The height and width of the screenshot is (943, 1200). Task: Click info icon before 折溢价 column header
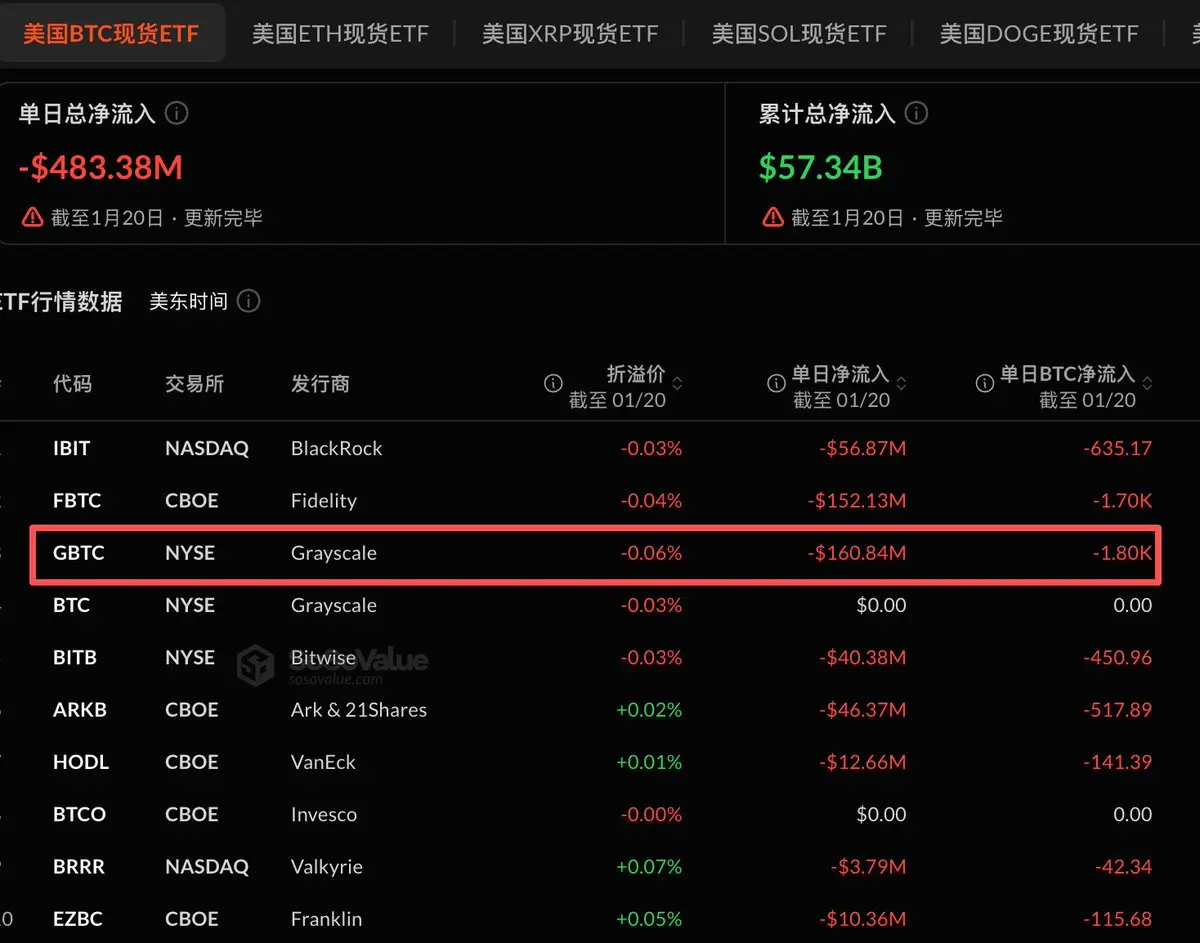point(553,383)
